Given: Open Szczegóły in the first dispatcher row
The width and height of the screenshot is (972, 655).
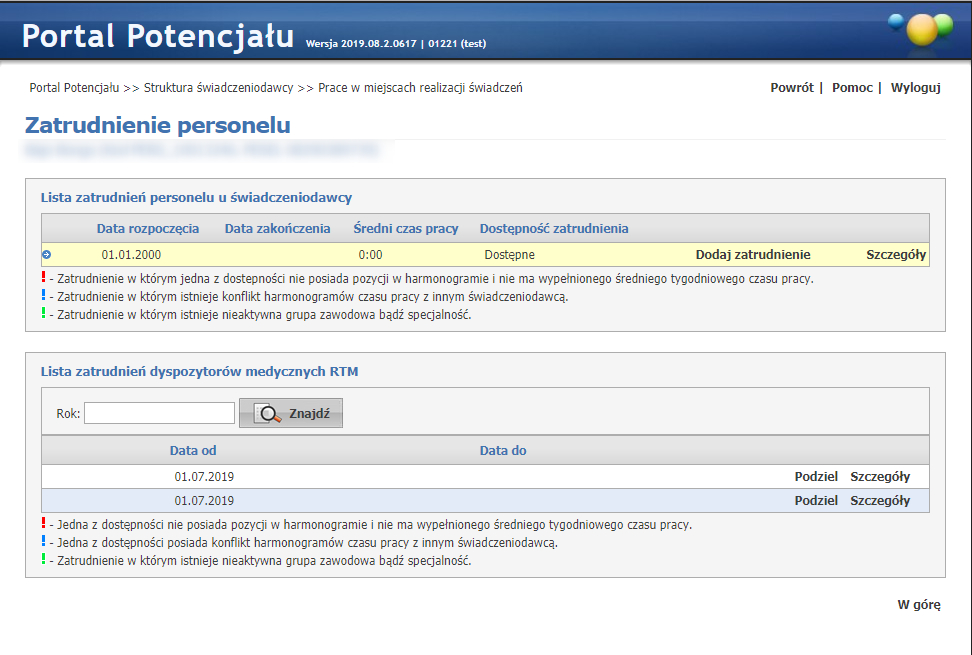Looking at the screenshot, I should coord(880,476).
